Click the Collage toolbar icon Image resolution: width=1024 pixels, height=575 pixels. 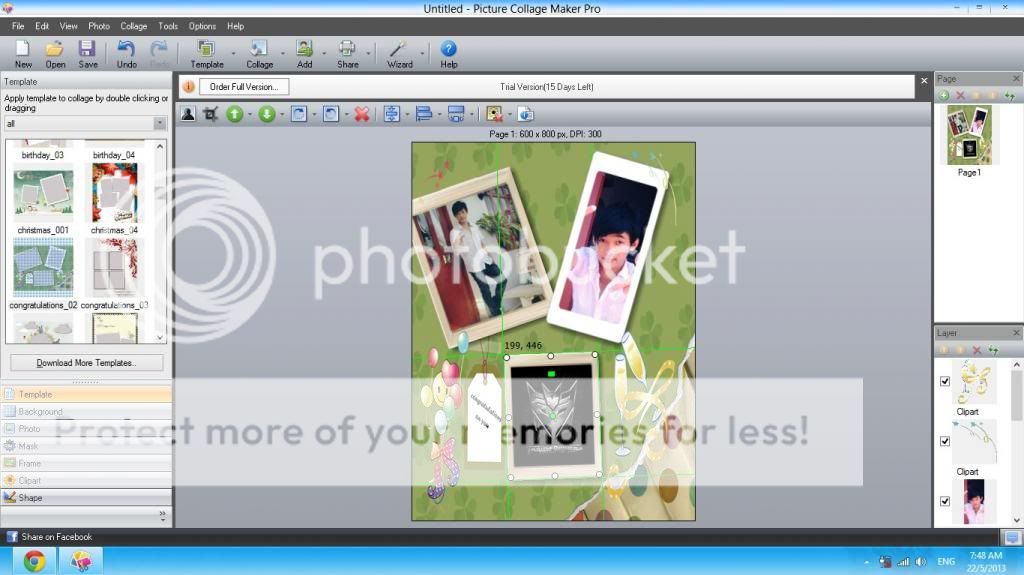tap(259, 54)
